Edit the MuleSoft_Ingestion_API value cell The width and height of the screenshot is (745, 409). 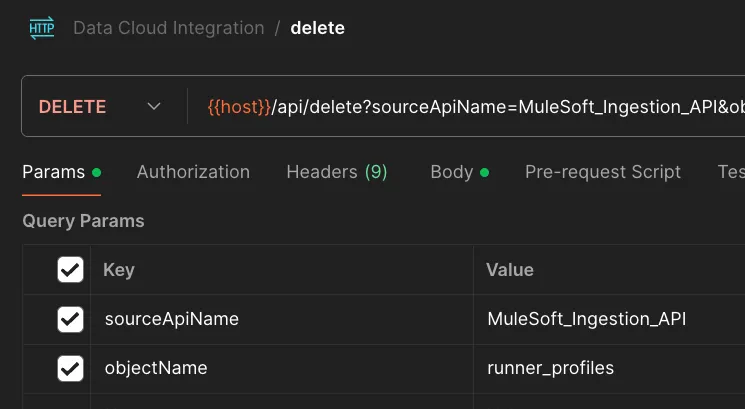(x=609, y=319)
